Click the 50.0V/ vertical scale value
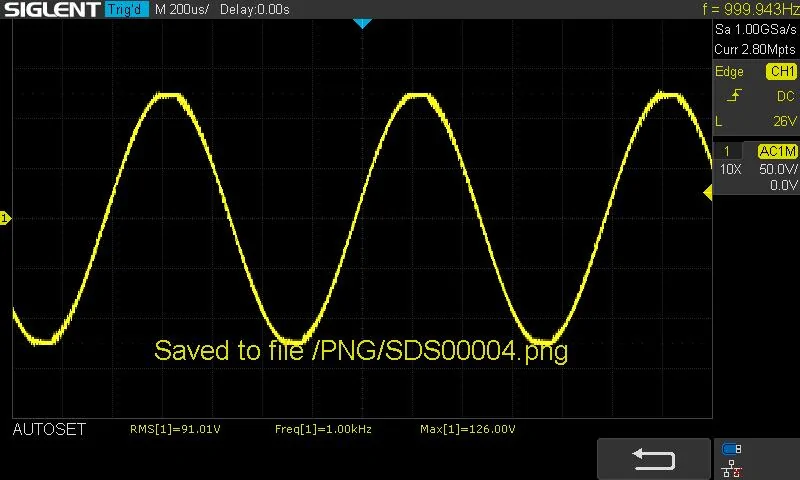This screenshot has height=480, width=800. [778, 169]
